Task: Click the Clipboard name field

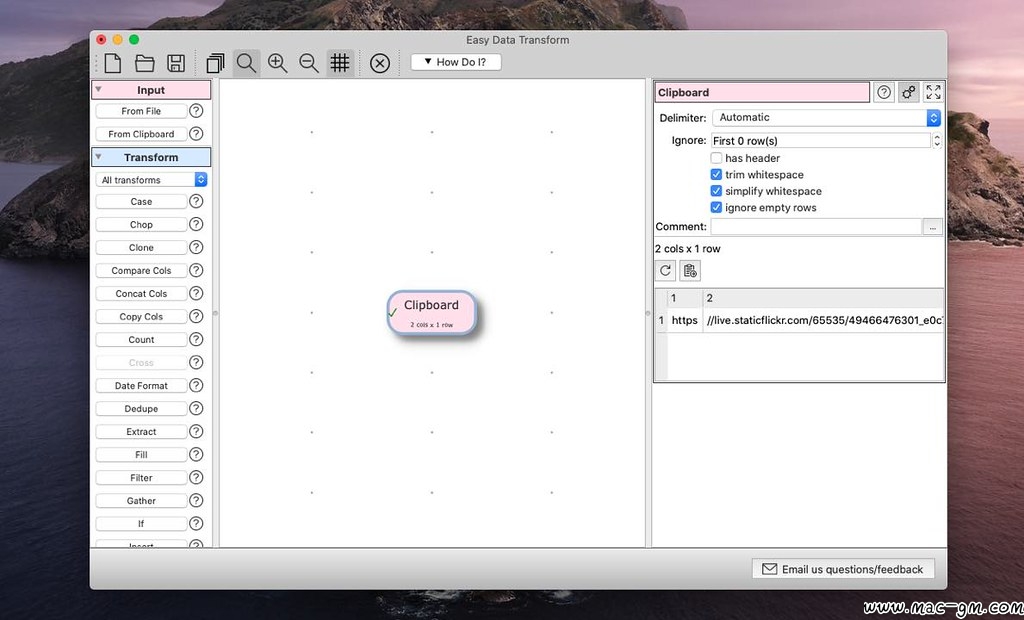Action: [x=762, y=92]
